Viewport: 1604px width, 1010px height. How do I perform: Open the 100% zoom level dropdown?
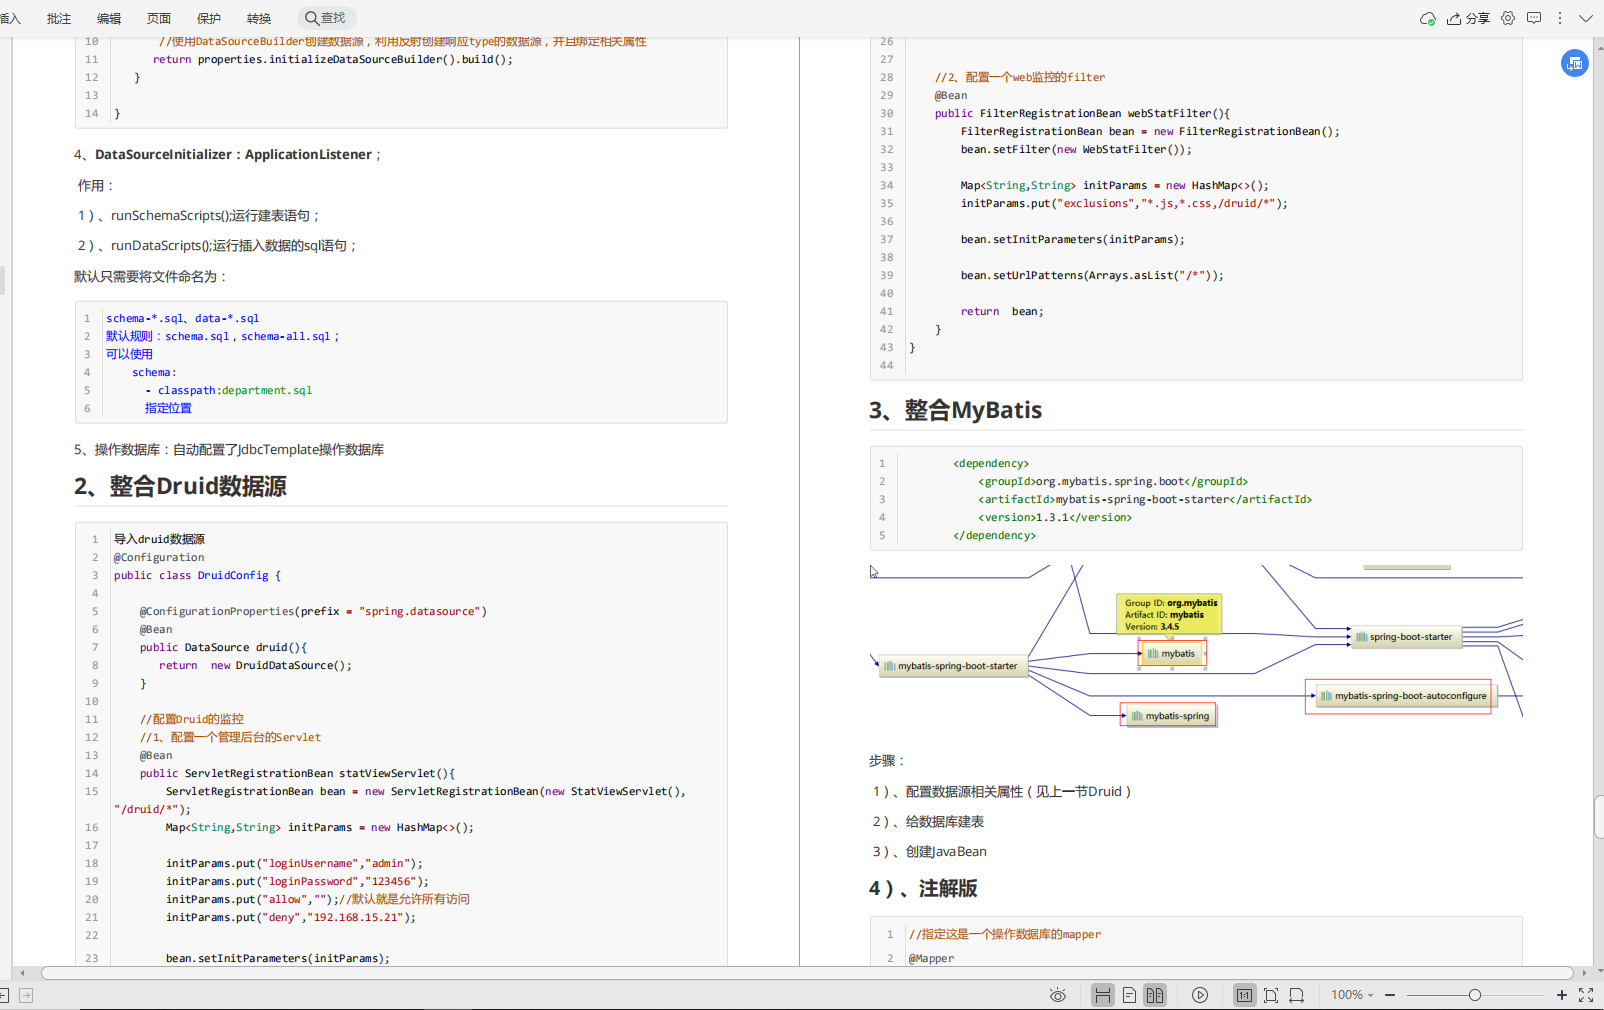1352,995
